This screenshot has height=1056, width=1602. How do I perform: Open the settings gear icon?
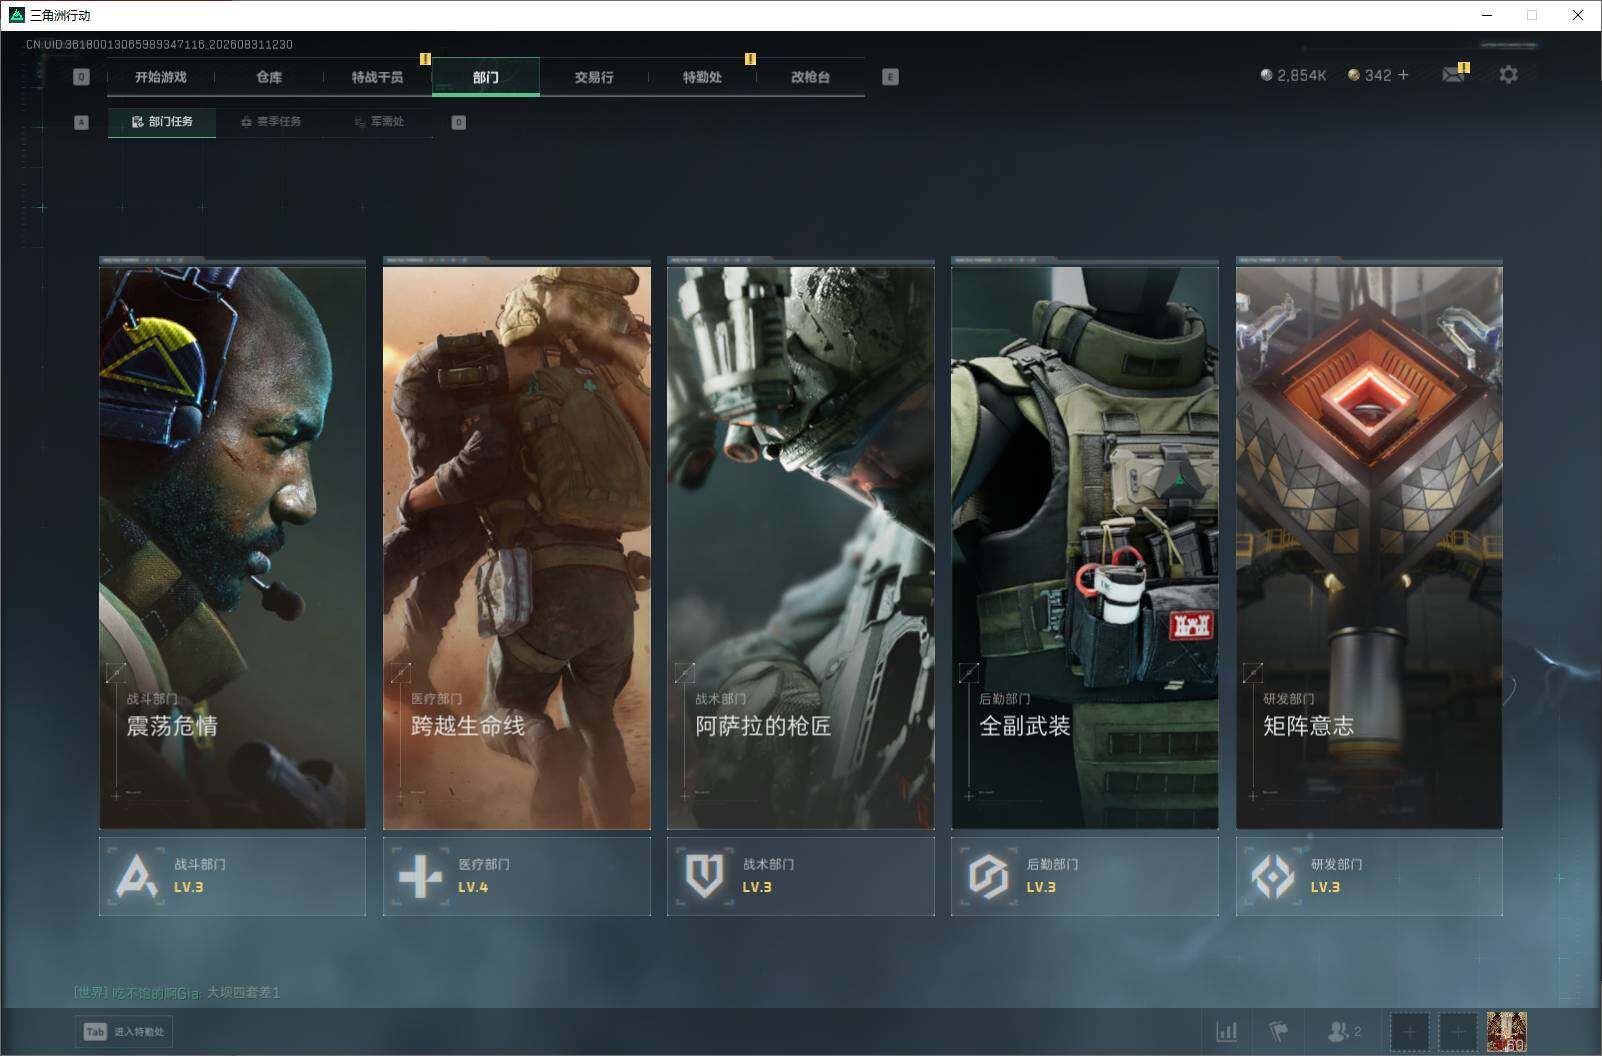tap(1508, 75)
